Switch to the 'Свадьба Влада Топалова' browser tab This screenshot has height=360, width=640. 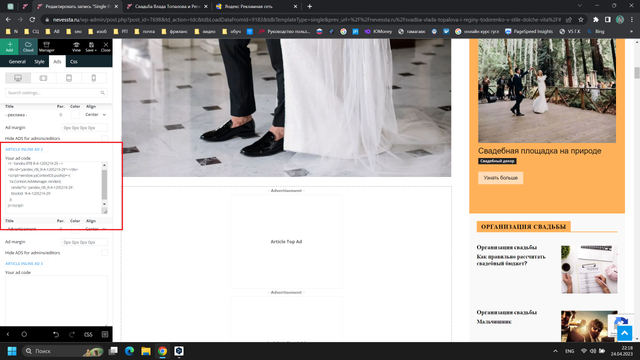coord(167,7)
